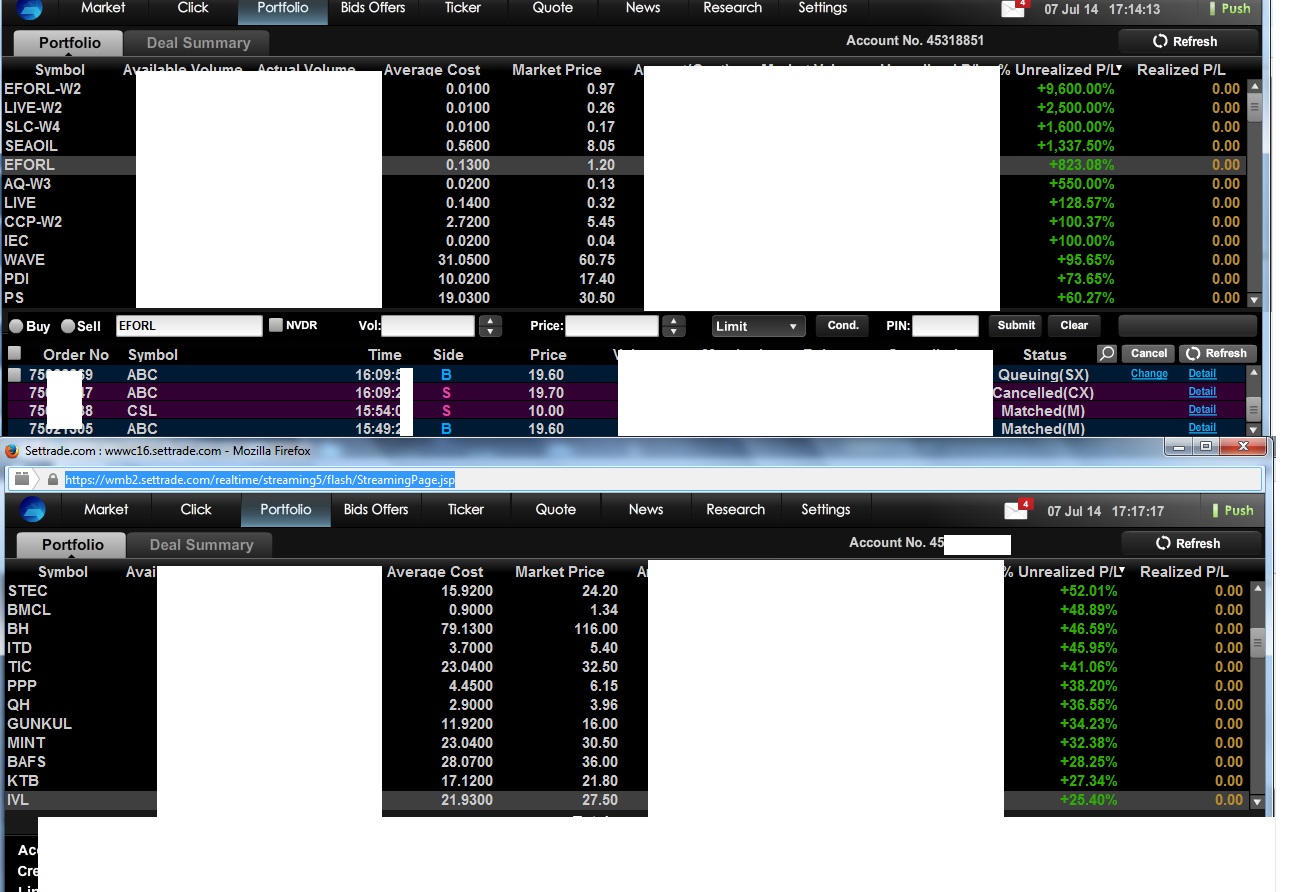Switch to Deal Summary tab in Firefox window
1308x892 pixels.
[201, 545]
